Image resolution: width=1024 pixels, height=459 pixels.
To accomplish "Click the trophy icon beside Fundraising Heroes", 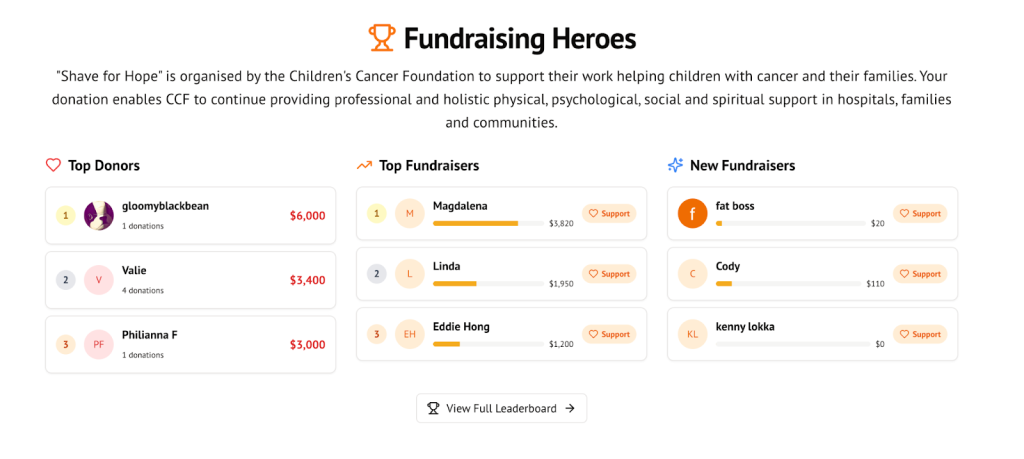I will 381,39.
